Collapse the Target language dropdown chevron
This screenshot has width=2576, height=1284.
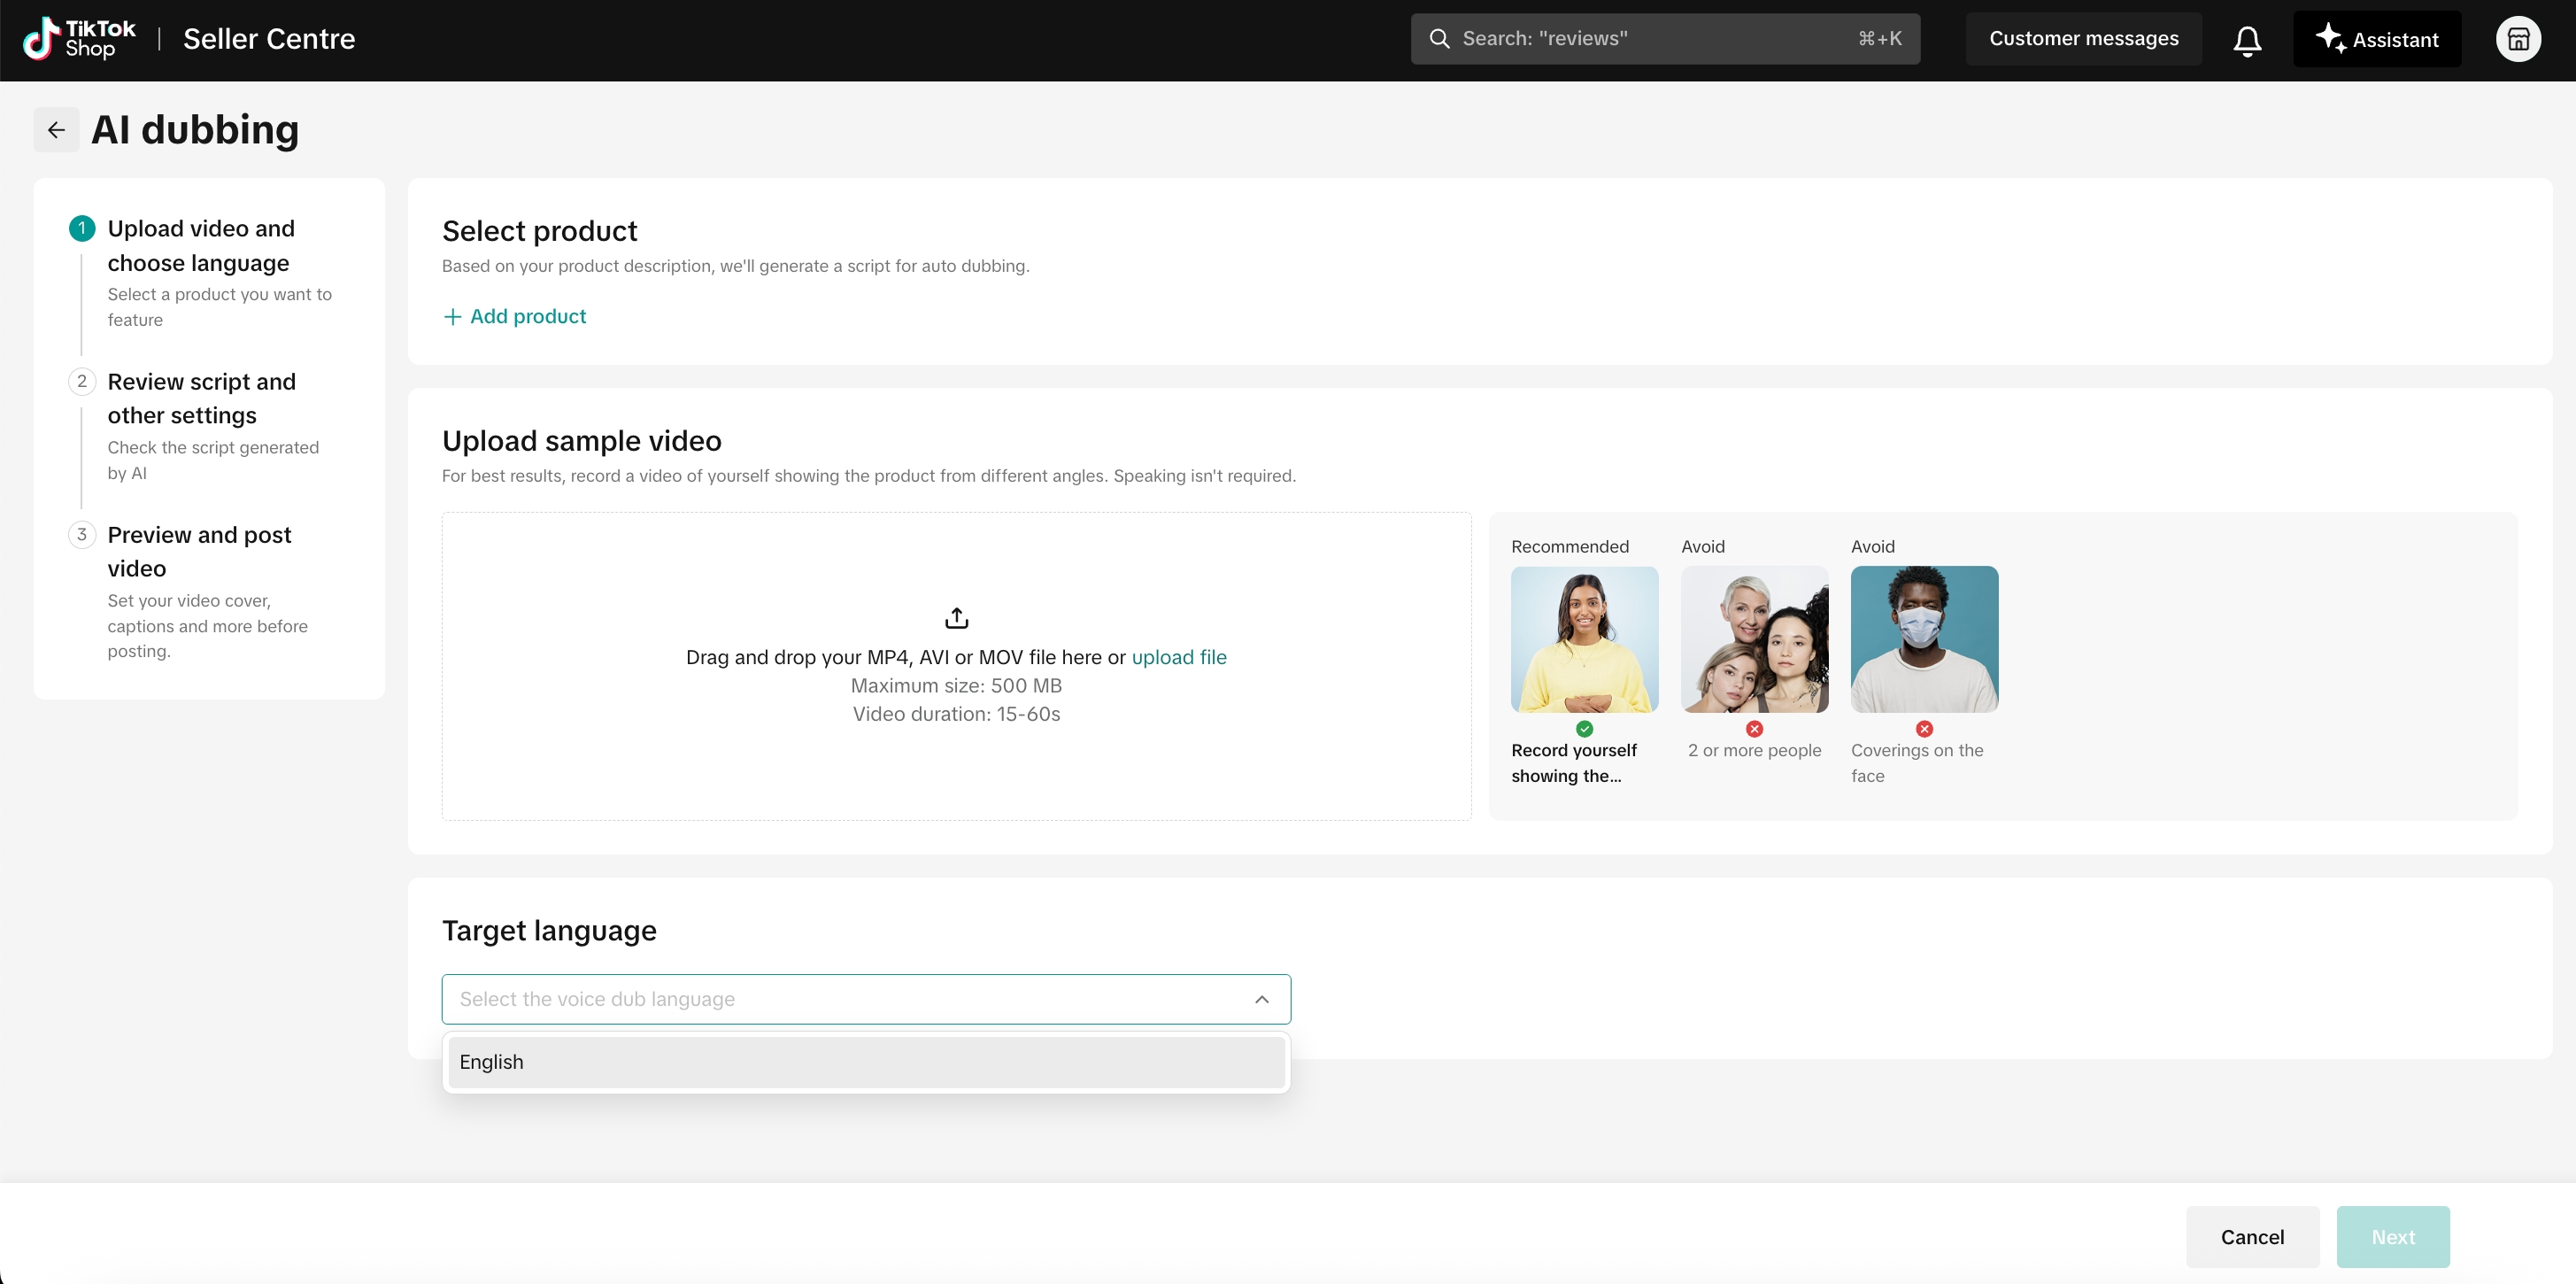click(x=1262, y=999)
